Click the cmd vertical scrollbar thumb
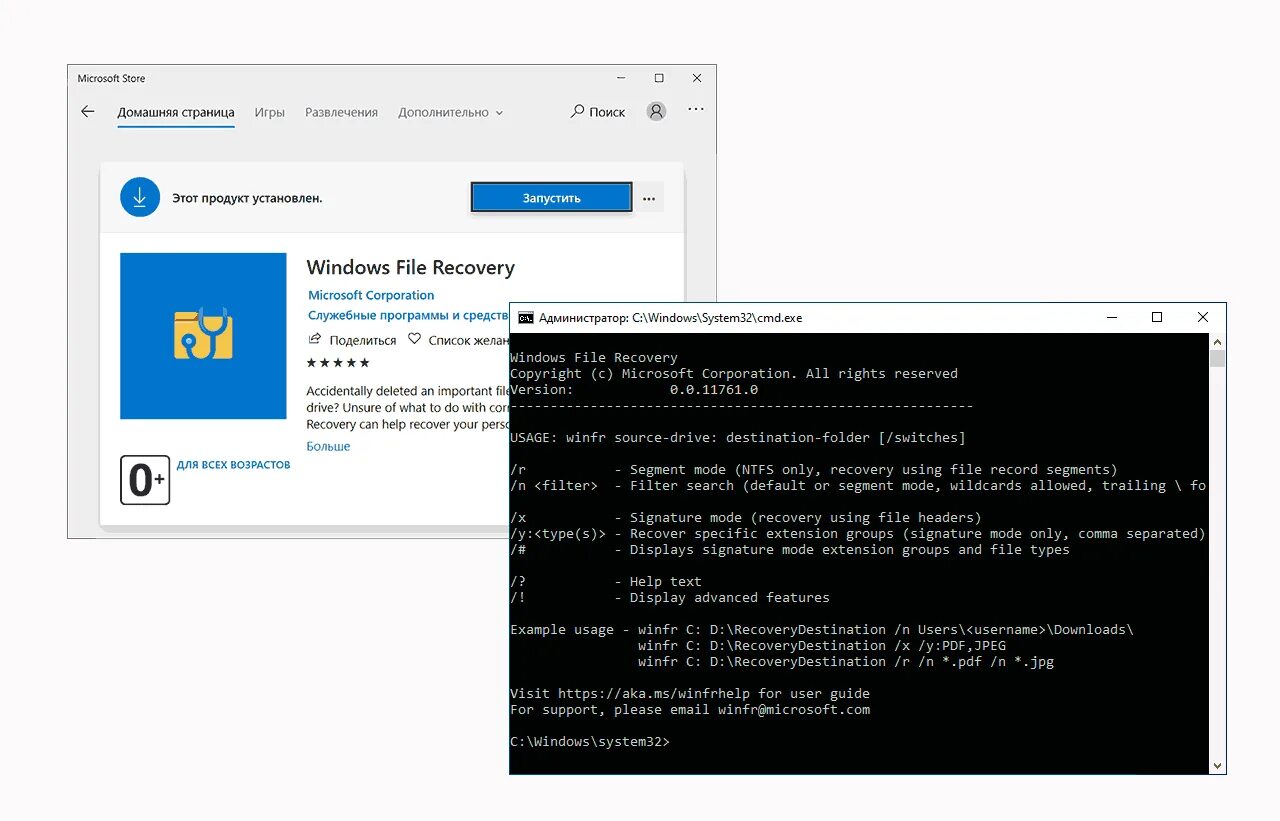 (x=1217, y=359)
